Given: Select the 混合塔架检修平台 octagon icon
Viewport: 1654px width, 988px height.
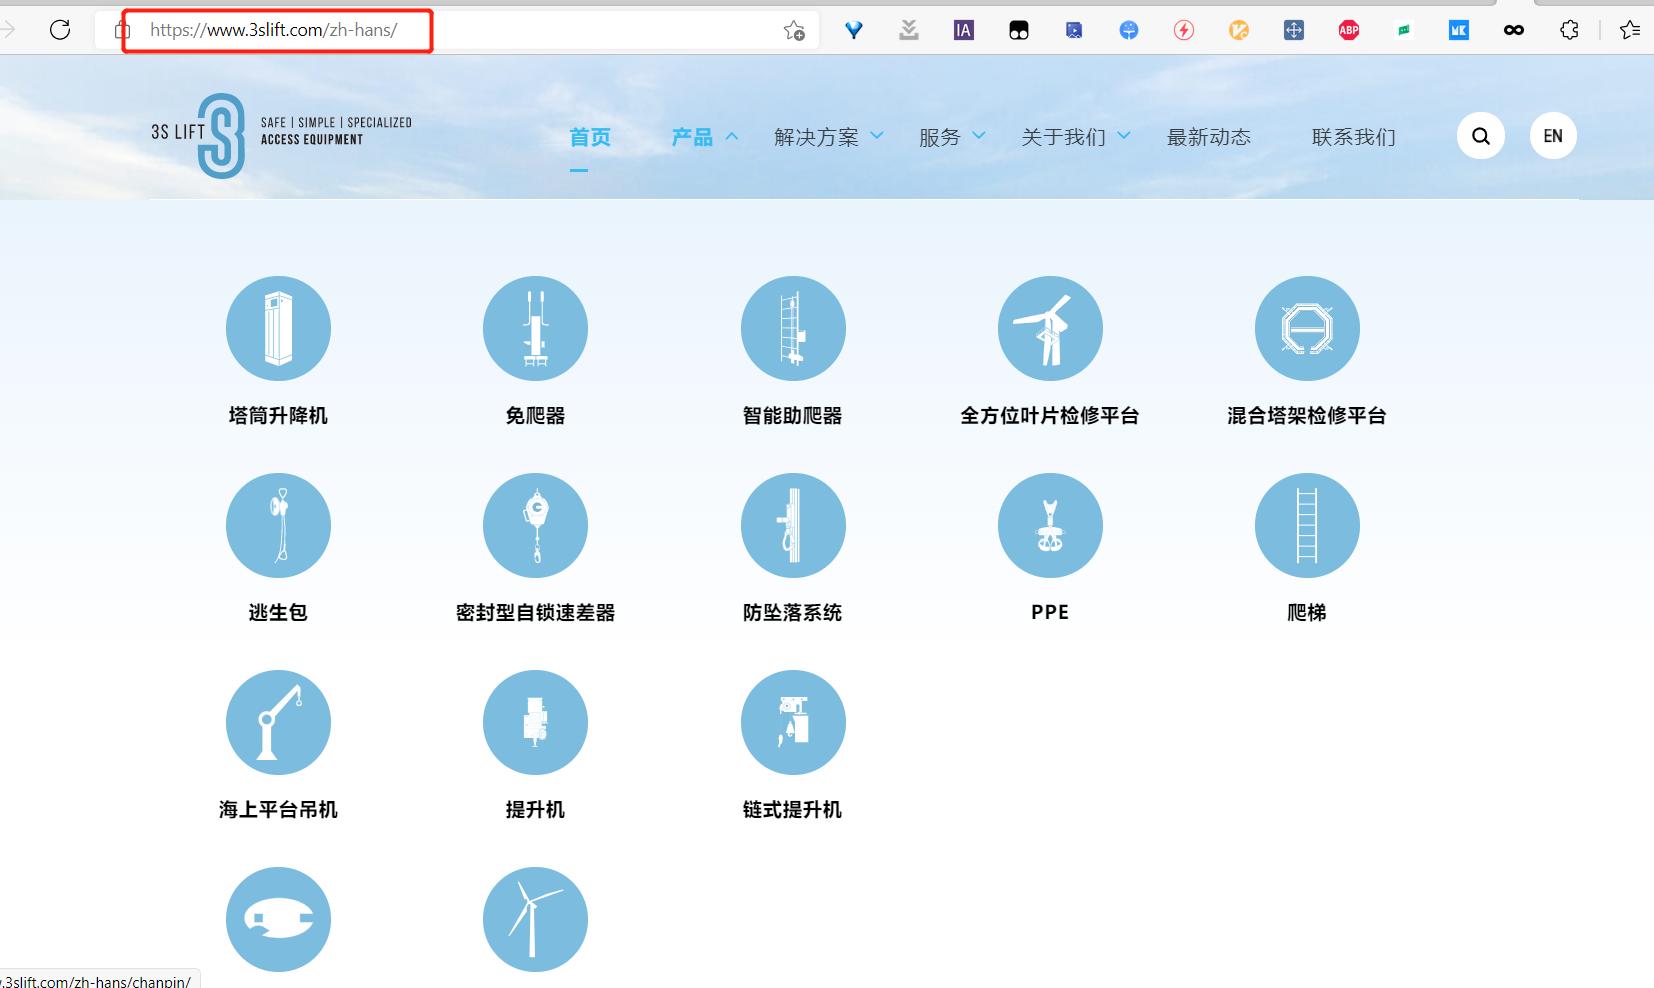Looking at the screenshot, I should tap(1307, 328).
